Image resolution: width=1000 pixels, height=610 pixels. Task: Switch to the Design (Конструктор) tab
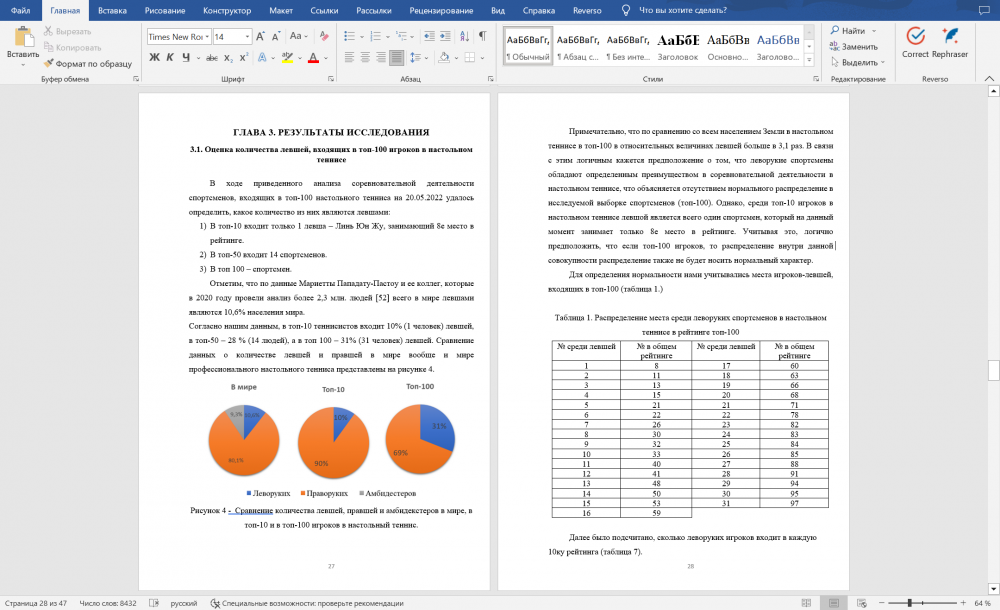227,10
